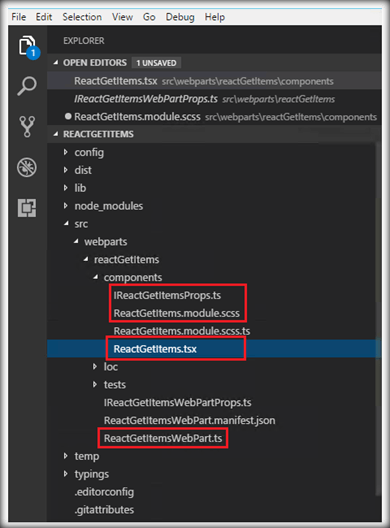This screenshot has width=390, height=528.
Task: Open the Edit menu
Action: coord(44,17)
